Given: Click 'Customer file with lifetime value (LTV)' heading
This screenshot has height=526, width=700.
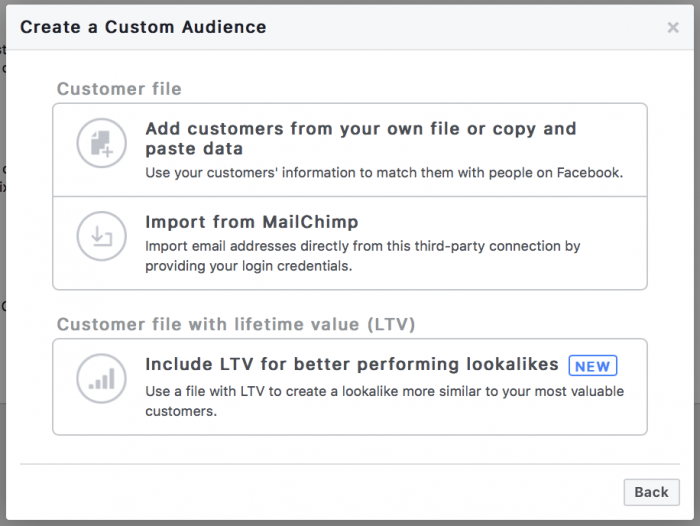Looking at the screenshot, I should (236, 325).
